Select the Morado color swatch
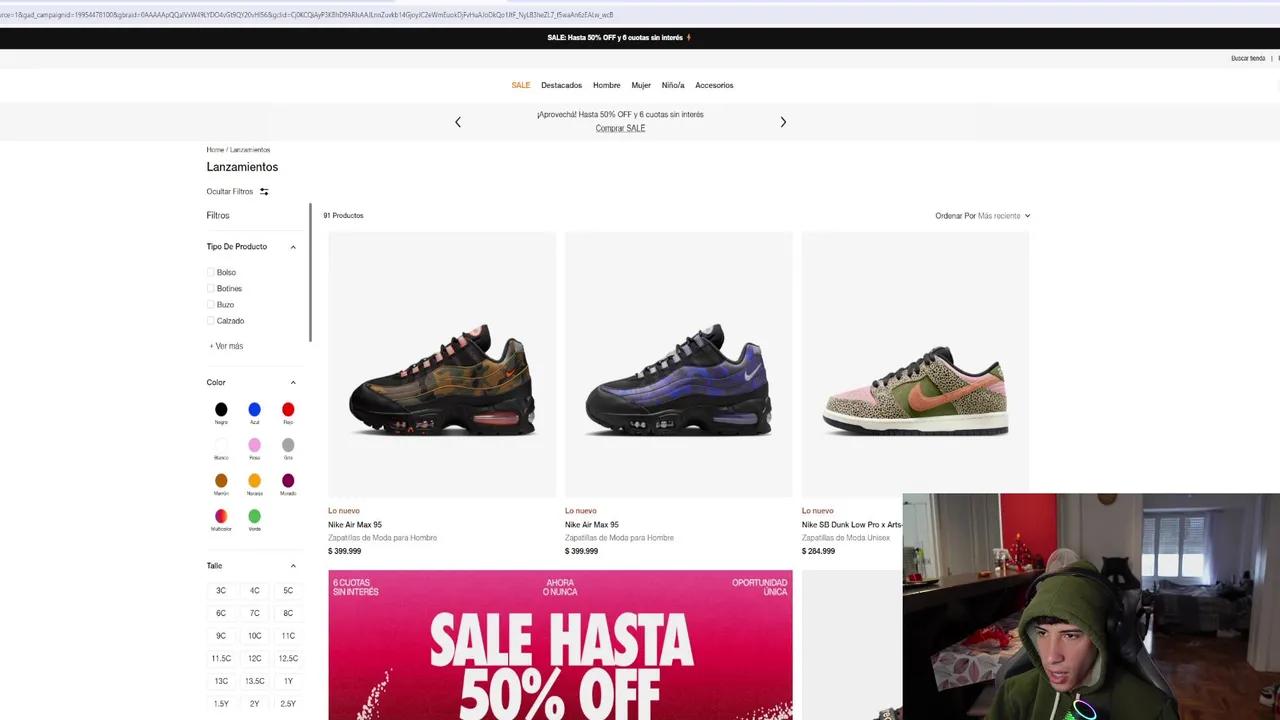This screenshot has width=1280, height=720. pos(288,481)
